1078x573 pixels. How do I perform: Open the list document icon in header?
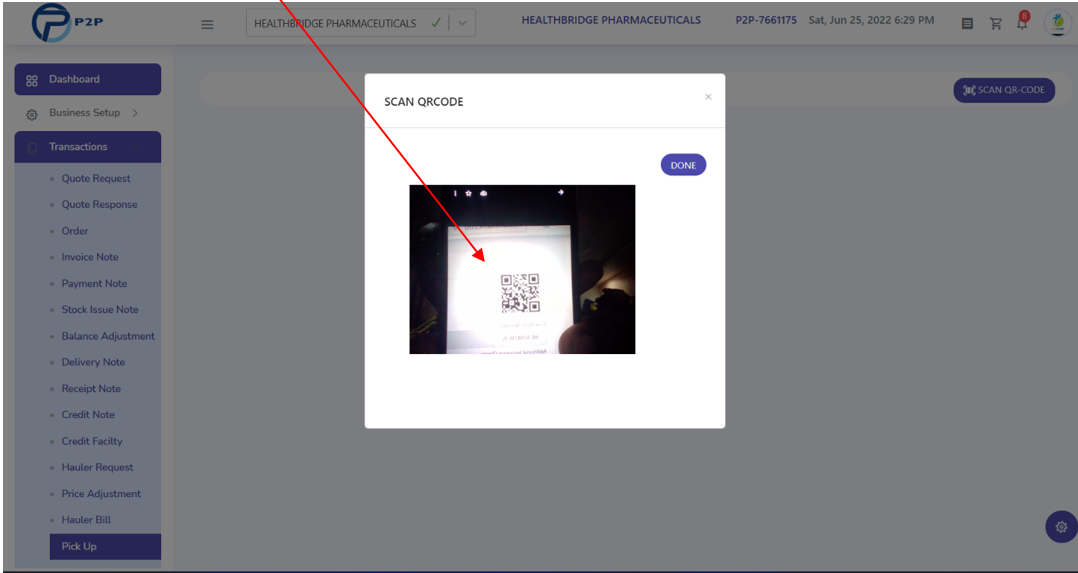967,24
